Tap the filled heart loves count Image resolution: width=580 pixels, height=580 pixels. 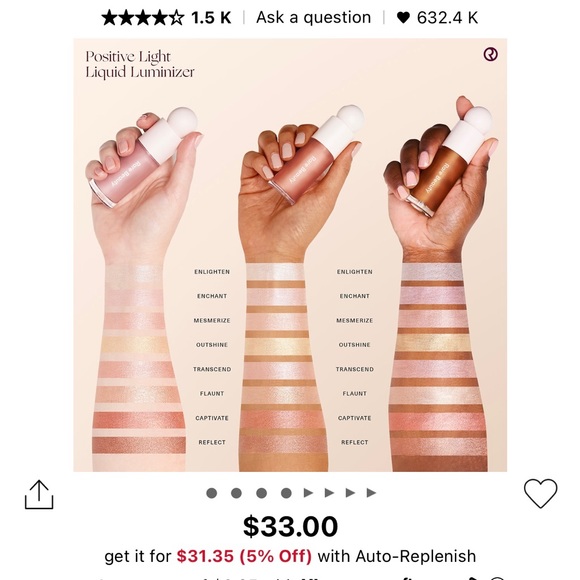(403, 17)
